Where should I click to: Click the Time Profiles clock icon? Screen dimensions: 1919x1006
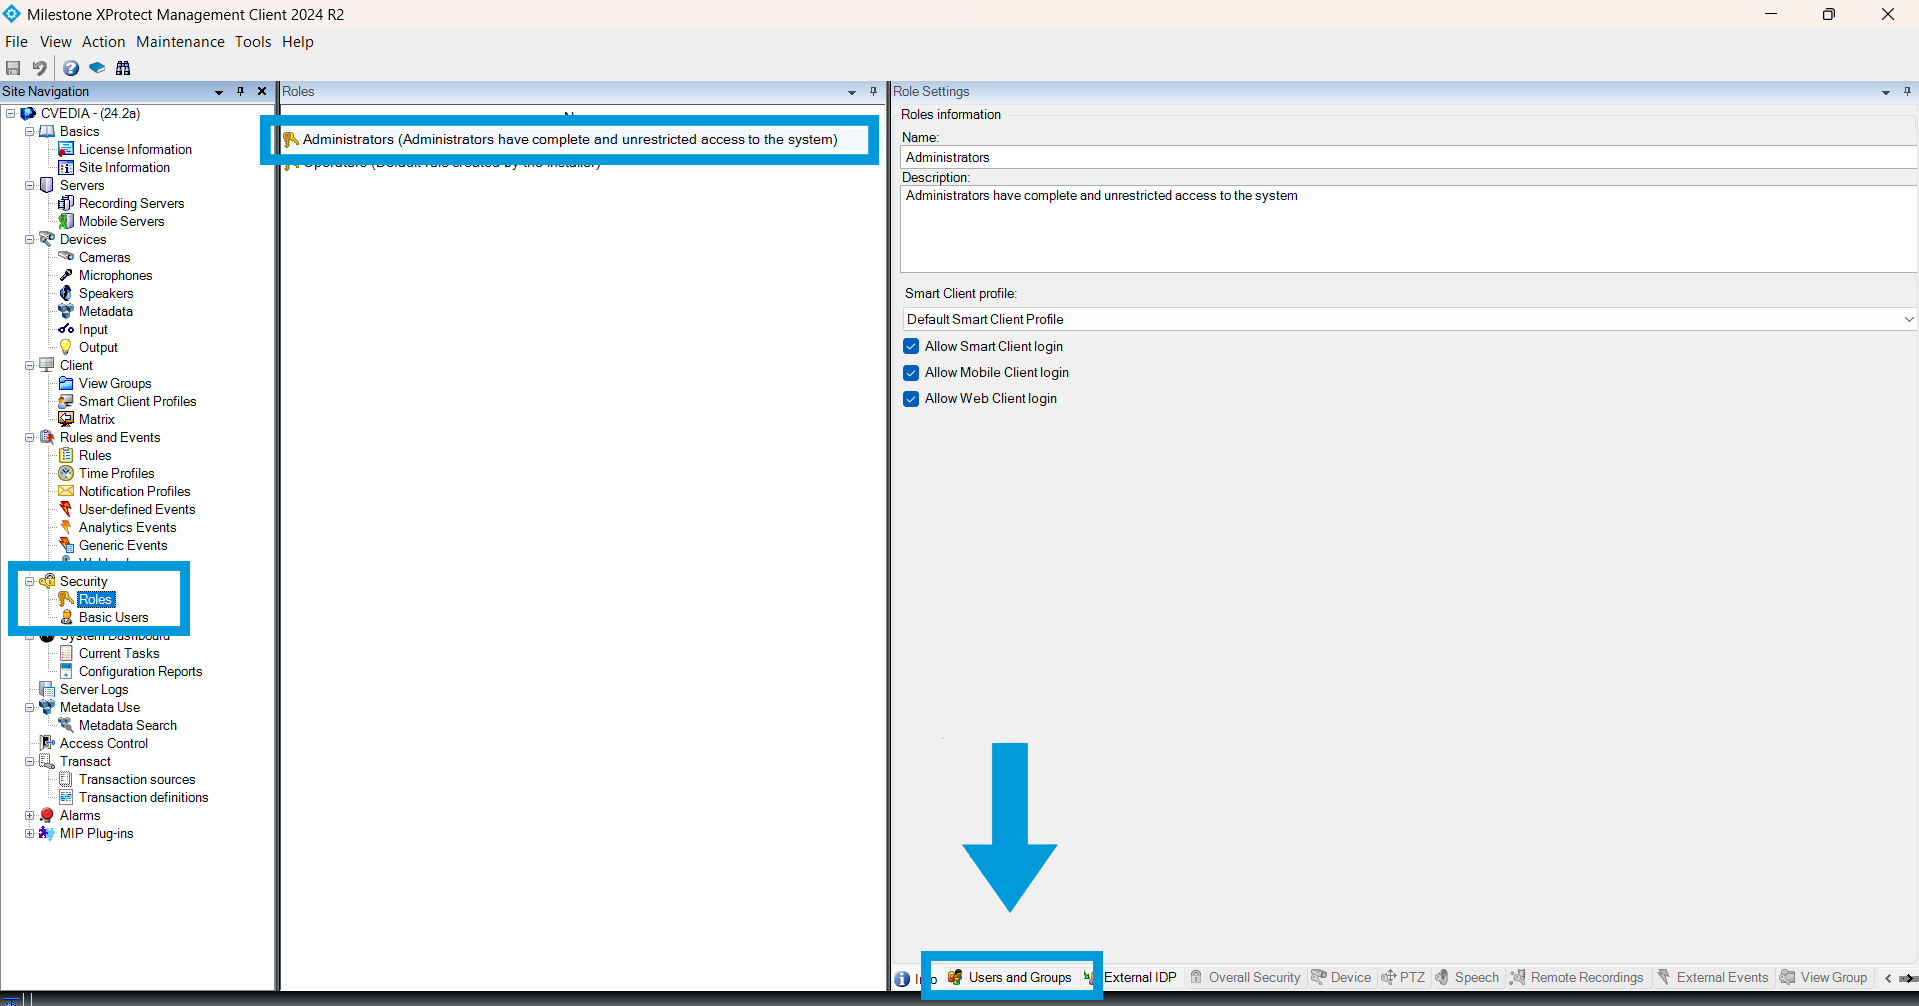[x=66, y=473]
